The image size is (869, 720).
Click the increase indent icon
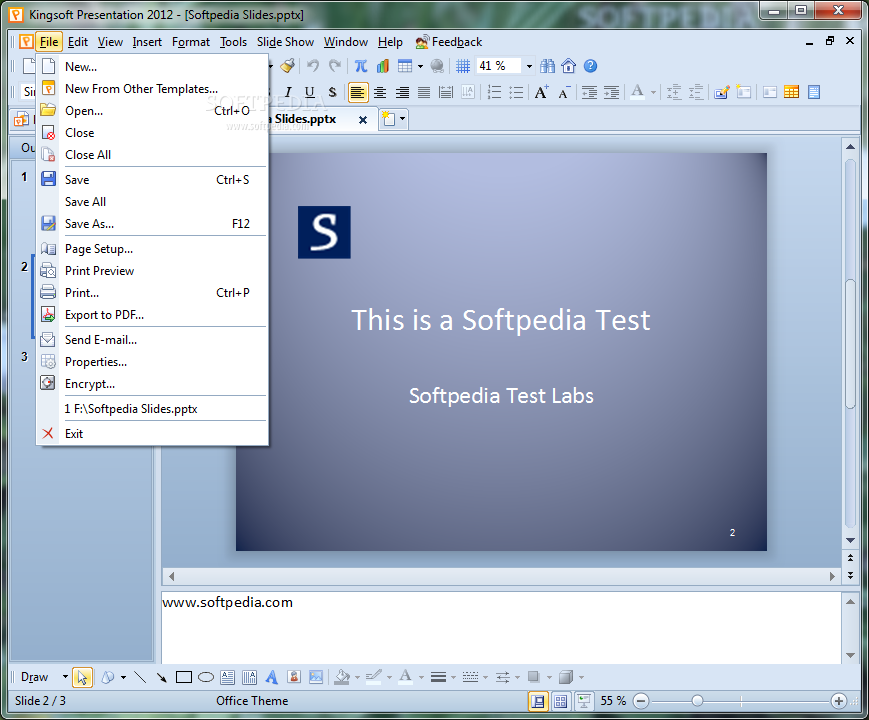611,92
